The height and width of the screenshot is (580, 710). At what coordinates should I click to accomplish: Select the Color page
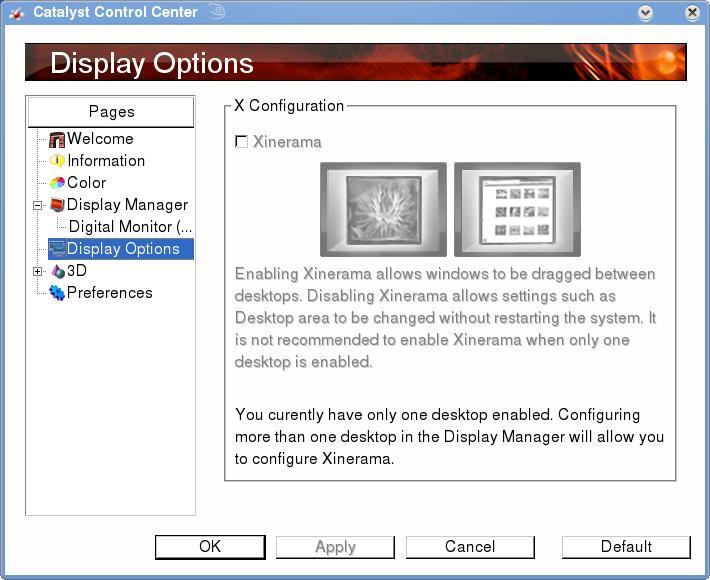86,182
